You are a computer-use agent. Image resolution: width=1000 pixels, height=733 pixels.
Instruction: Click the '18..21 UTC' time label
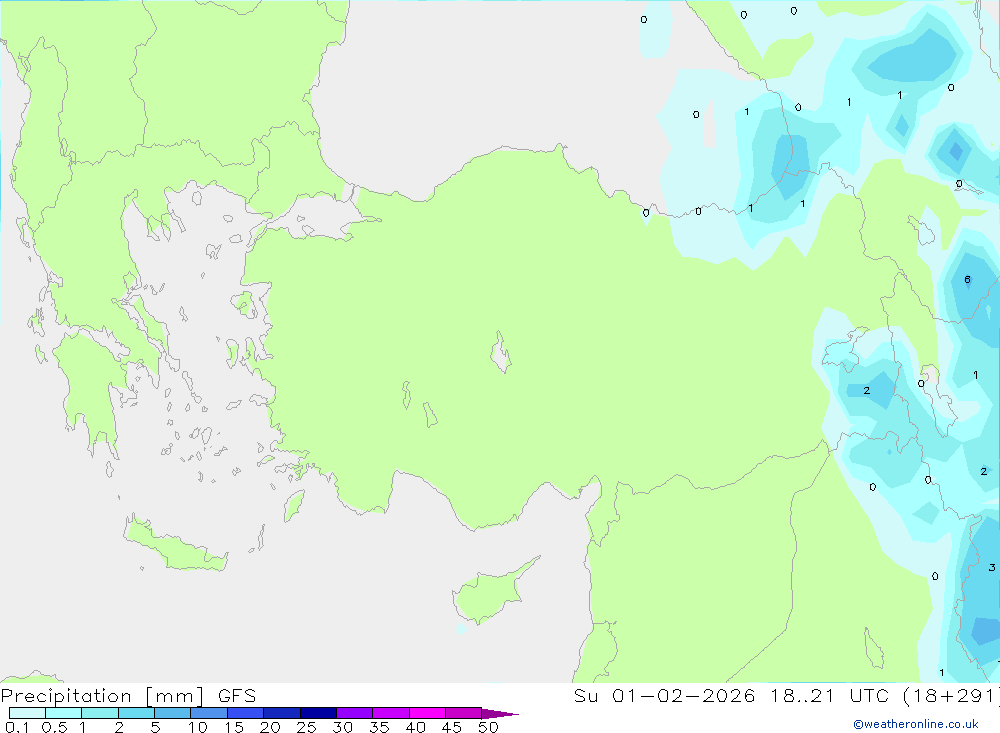[830, 696]
